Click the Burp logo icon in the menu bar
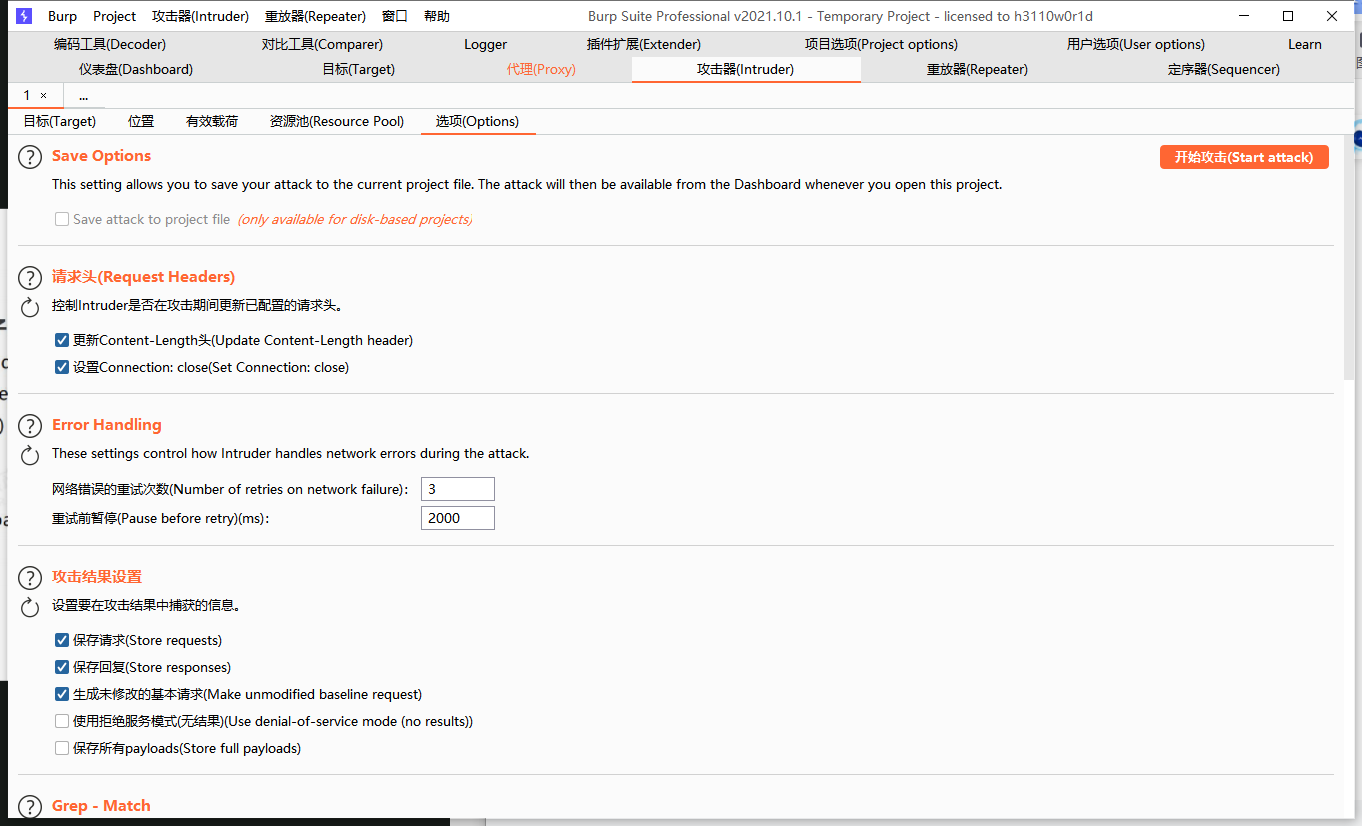 click(23, 15)
